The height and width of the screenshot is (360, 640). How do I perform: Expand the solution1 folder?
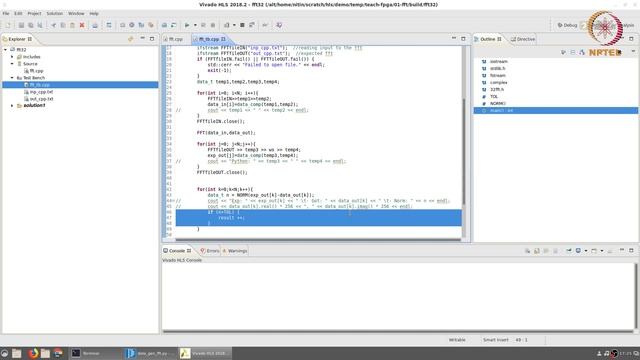(12, 105)
